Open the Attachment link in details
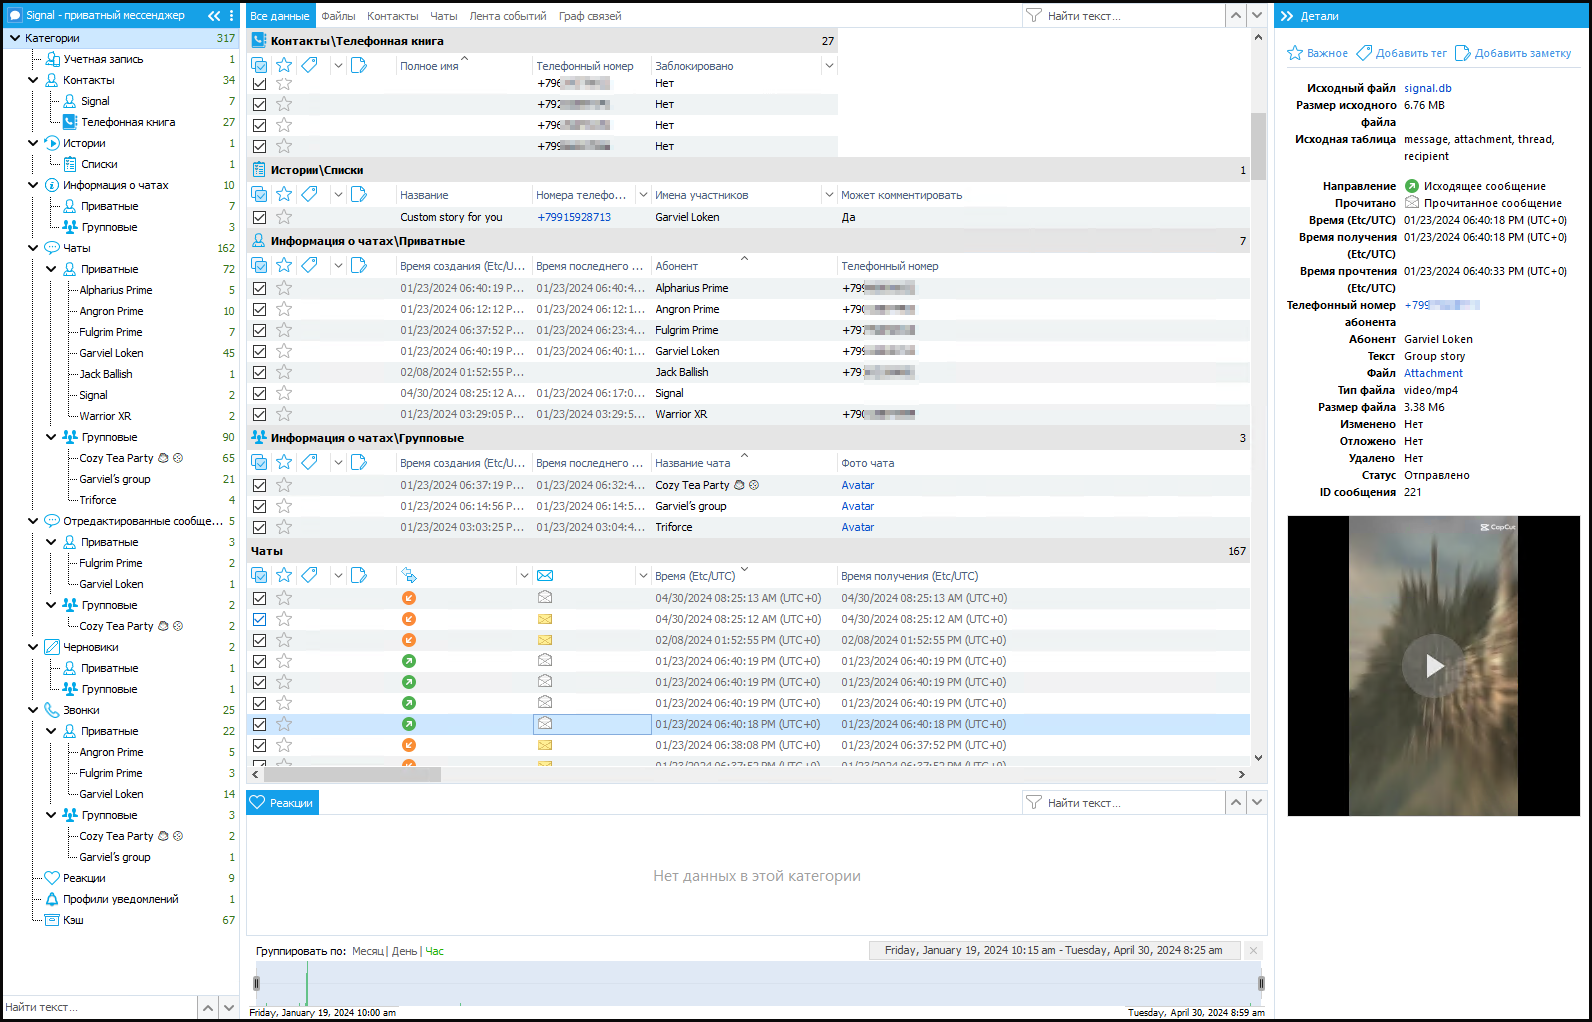The image size is (1592, 1022). click(1433, 373)
